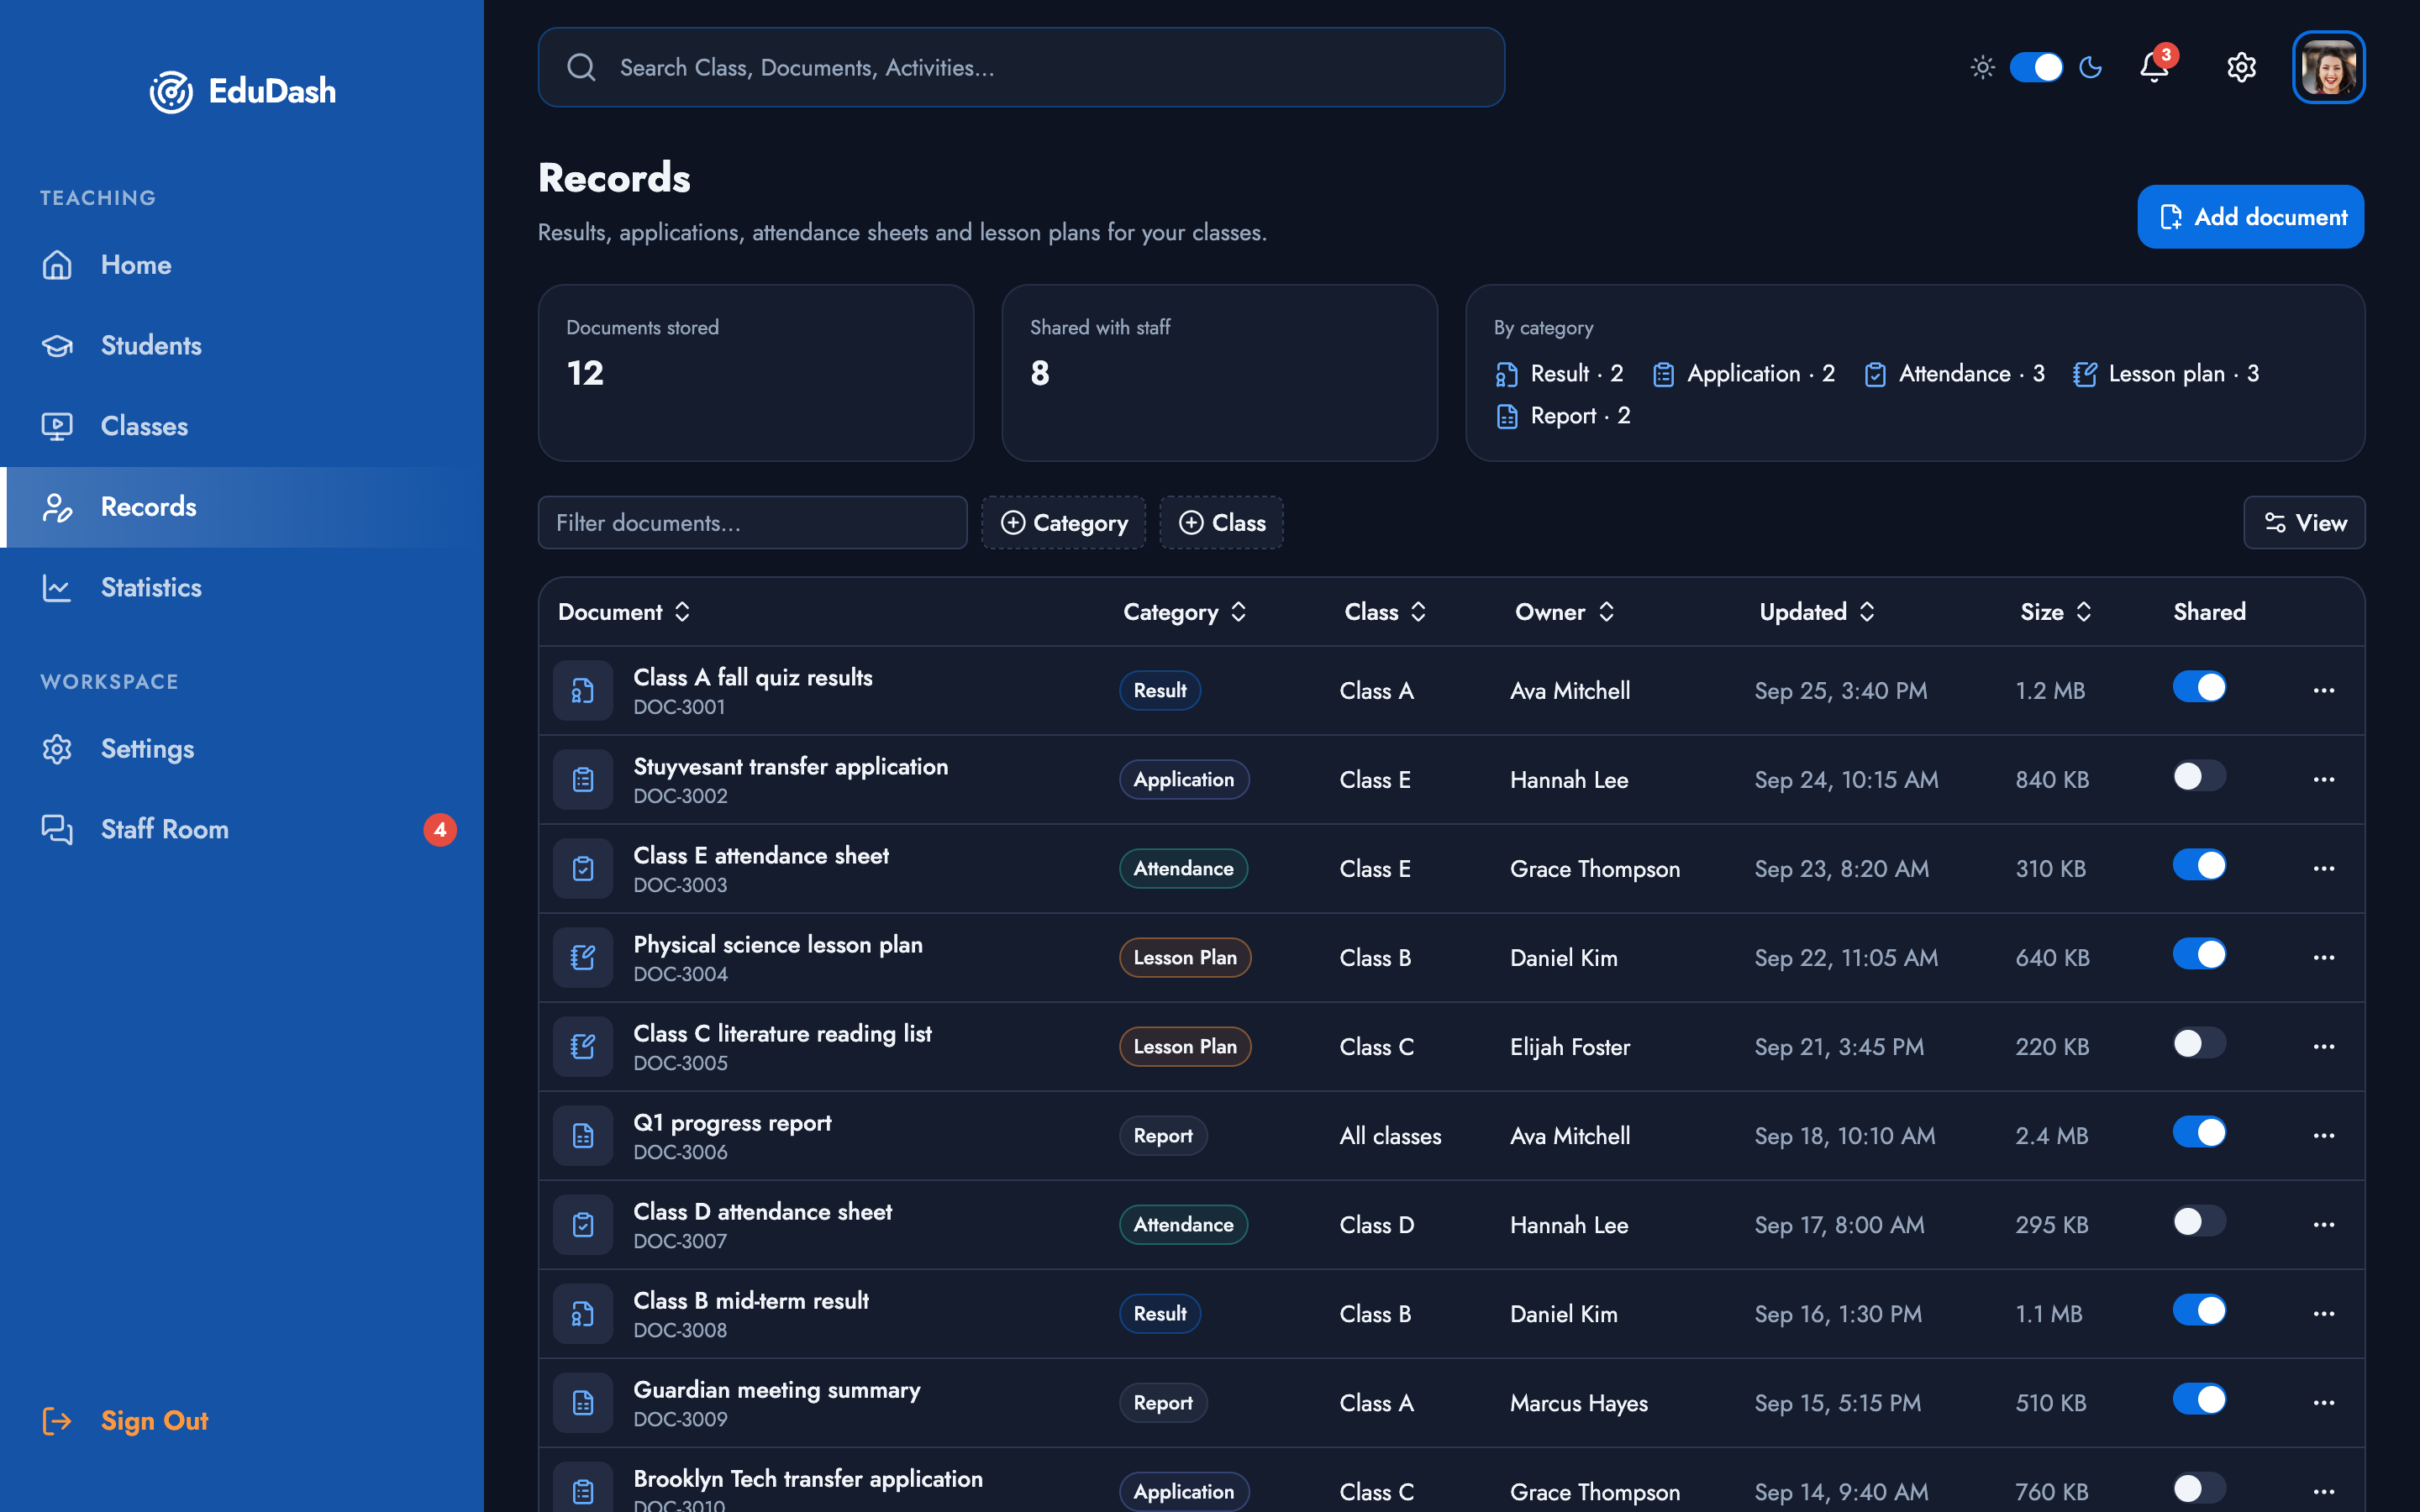Click file icon of Physical science lesson plan

[583, 957]
